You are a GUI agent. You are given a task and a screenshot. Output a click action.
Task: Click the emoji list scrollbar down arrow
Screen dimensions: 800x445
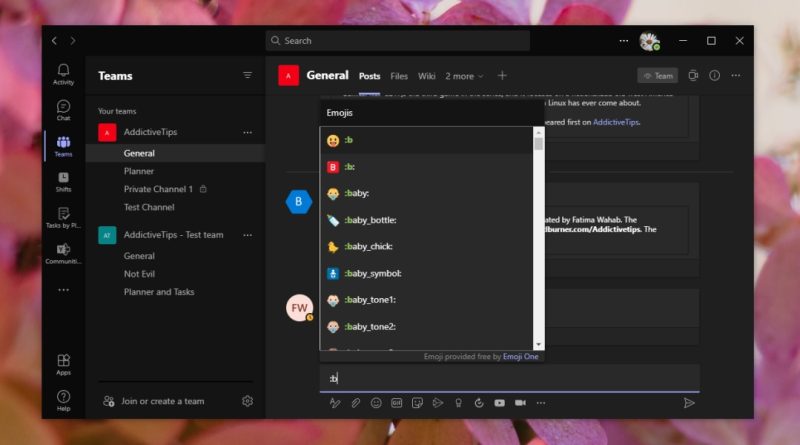click(538, 345)
